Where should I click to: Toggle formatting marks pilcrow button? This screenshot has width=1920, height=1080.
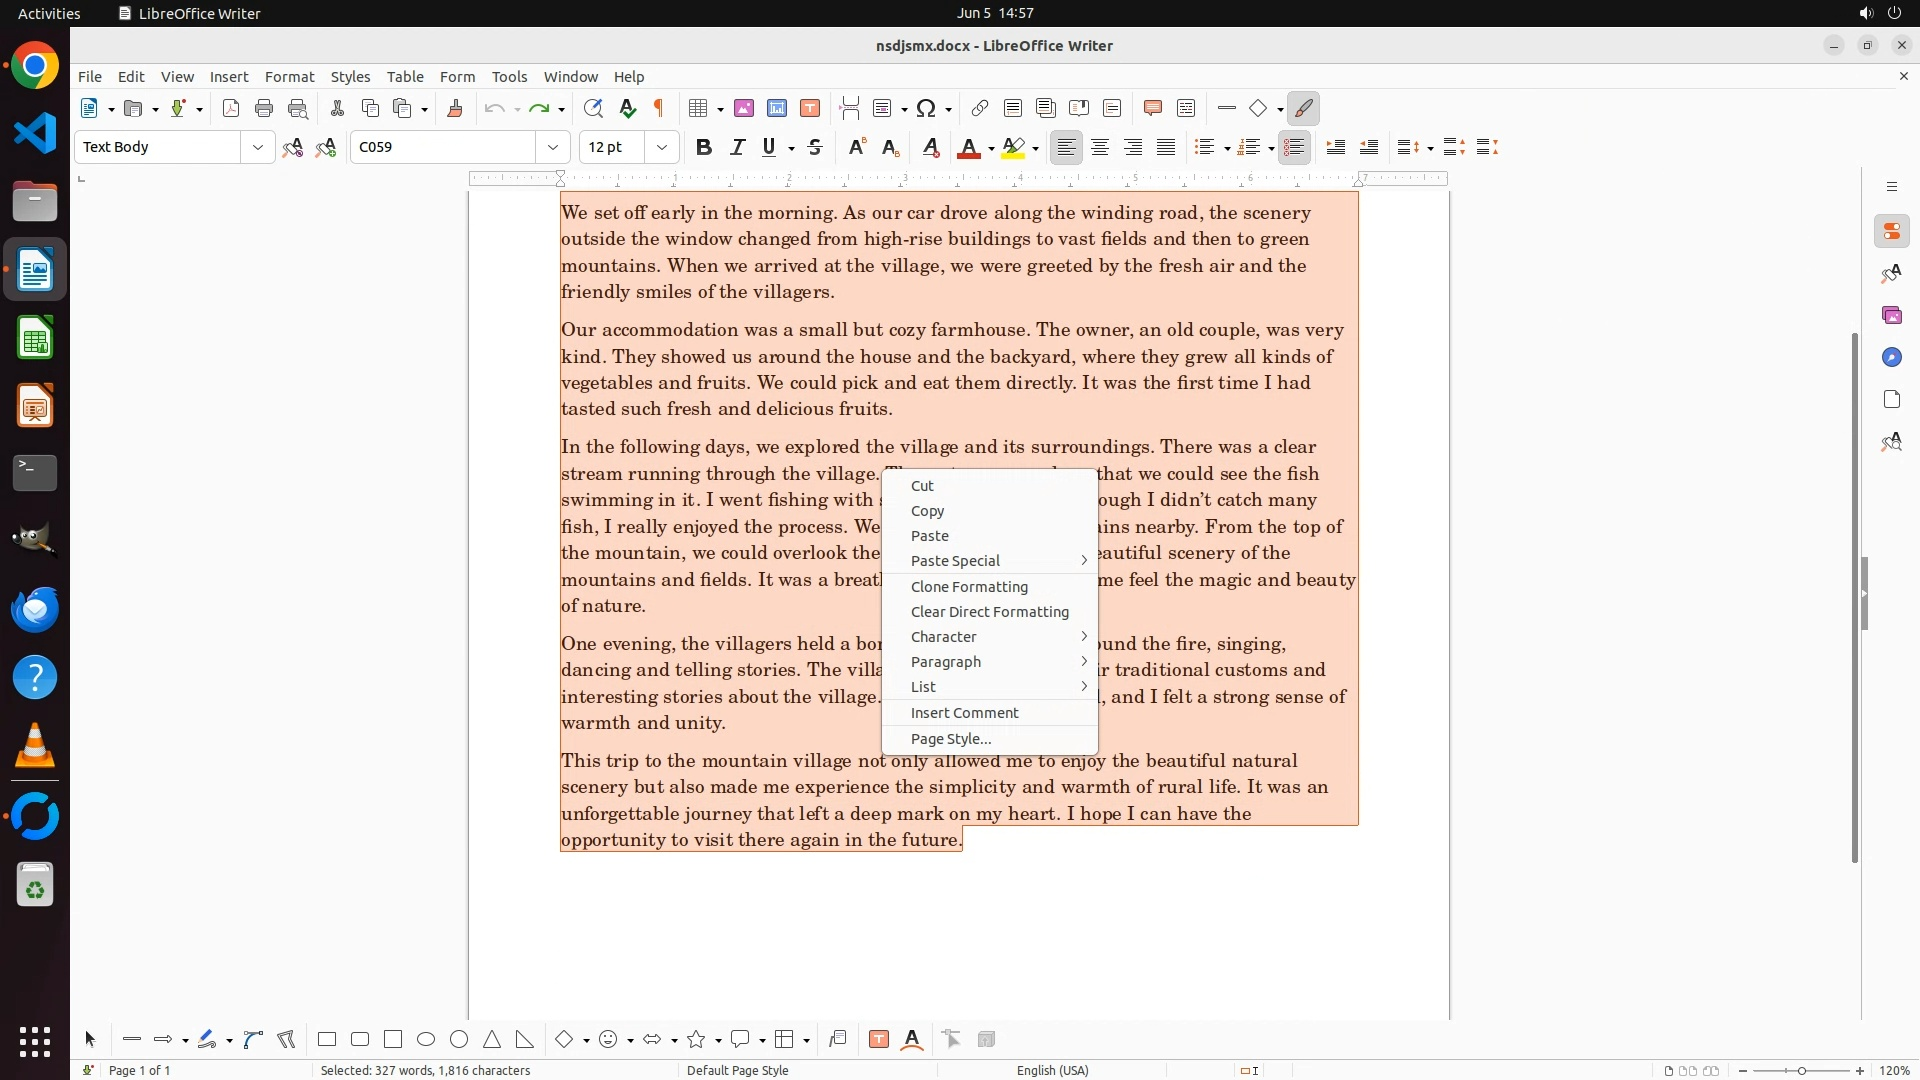(659, 109)
